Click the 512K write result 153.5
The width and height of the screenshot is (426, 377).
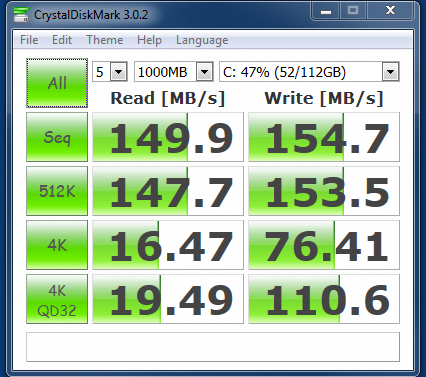click(x=324, y=191)
